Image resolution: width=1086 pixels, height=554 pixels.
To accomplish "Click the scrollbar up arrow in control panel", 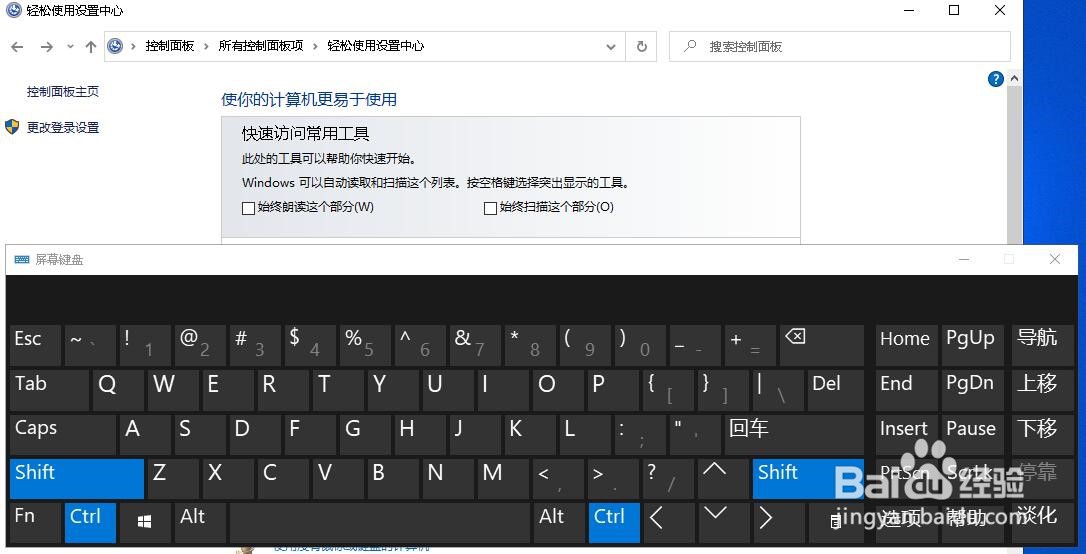I will (1015, 79).
